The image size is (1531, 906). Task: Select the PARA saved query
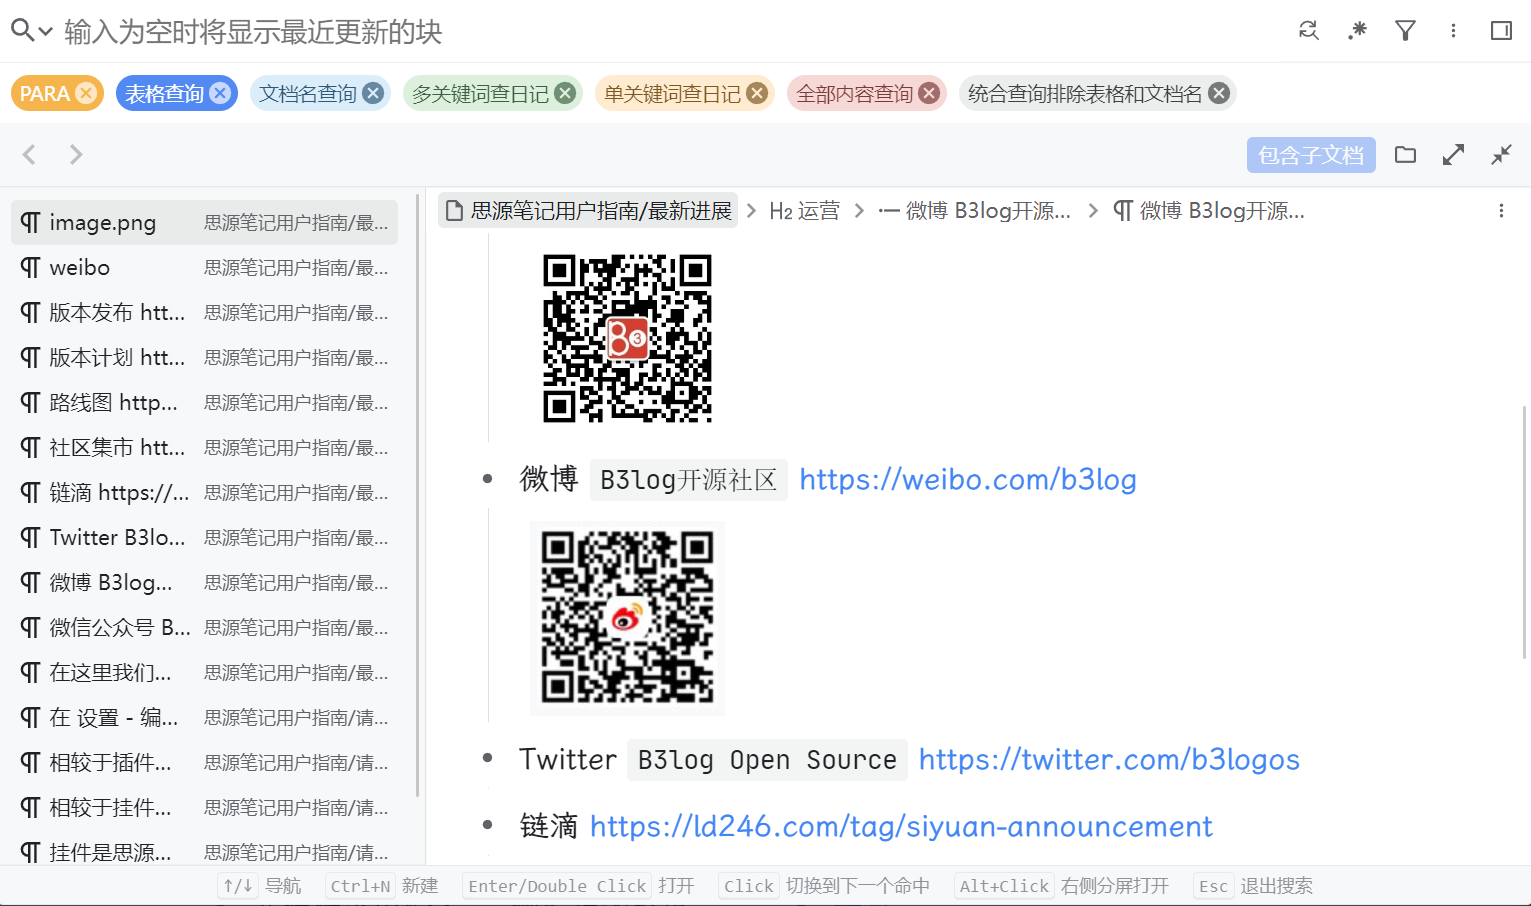coord(45,93)
